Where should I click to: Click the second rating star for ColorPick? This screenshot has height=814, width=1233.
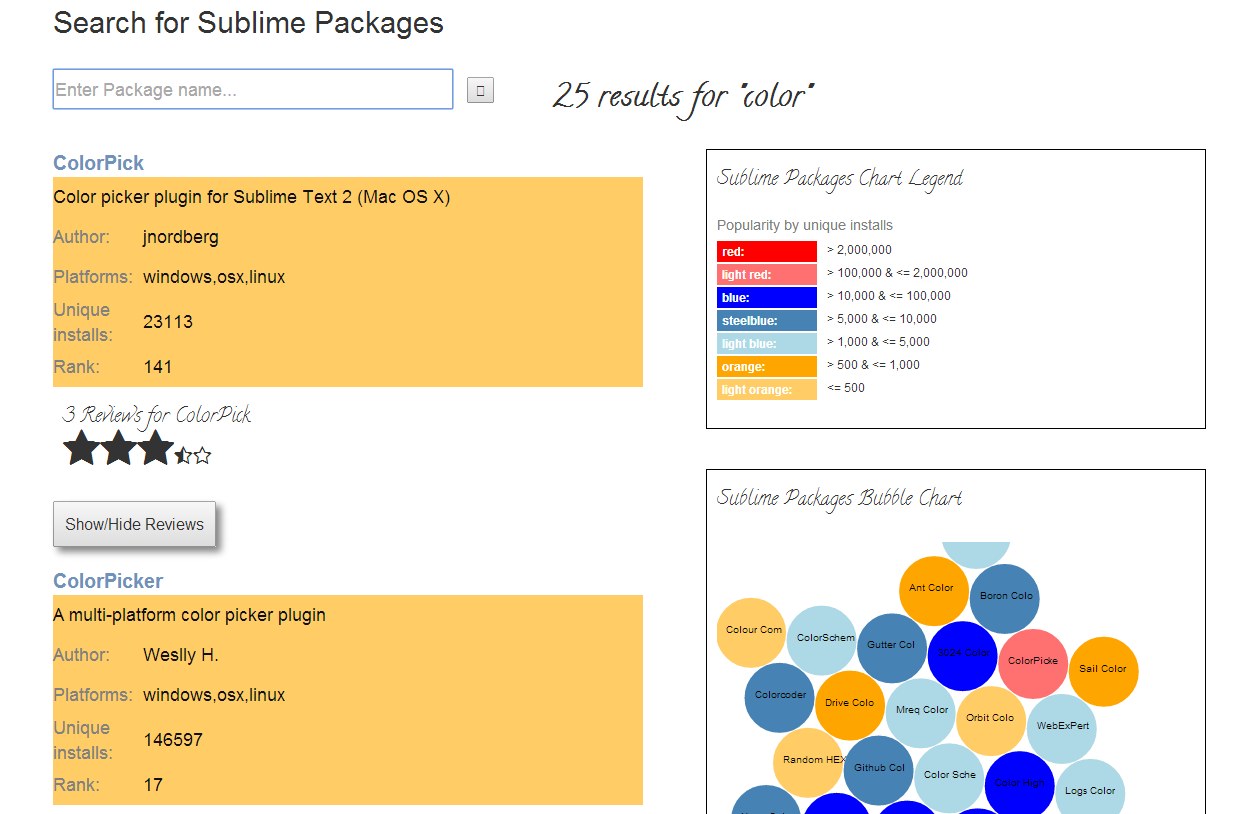pyautogui.click(x=118, y=448)
